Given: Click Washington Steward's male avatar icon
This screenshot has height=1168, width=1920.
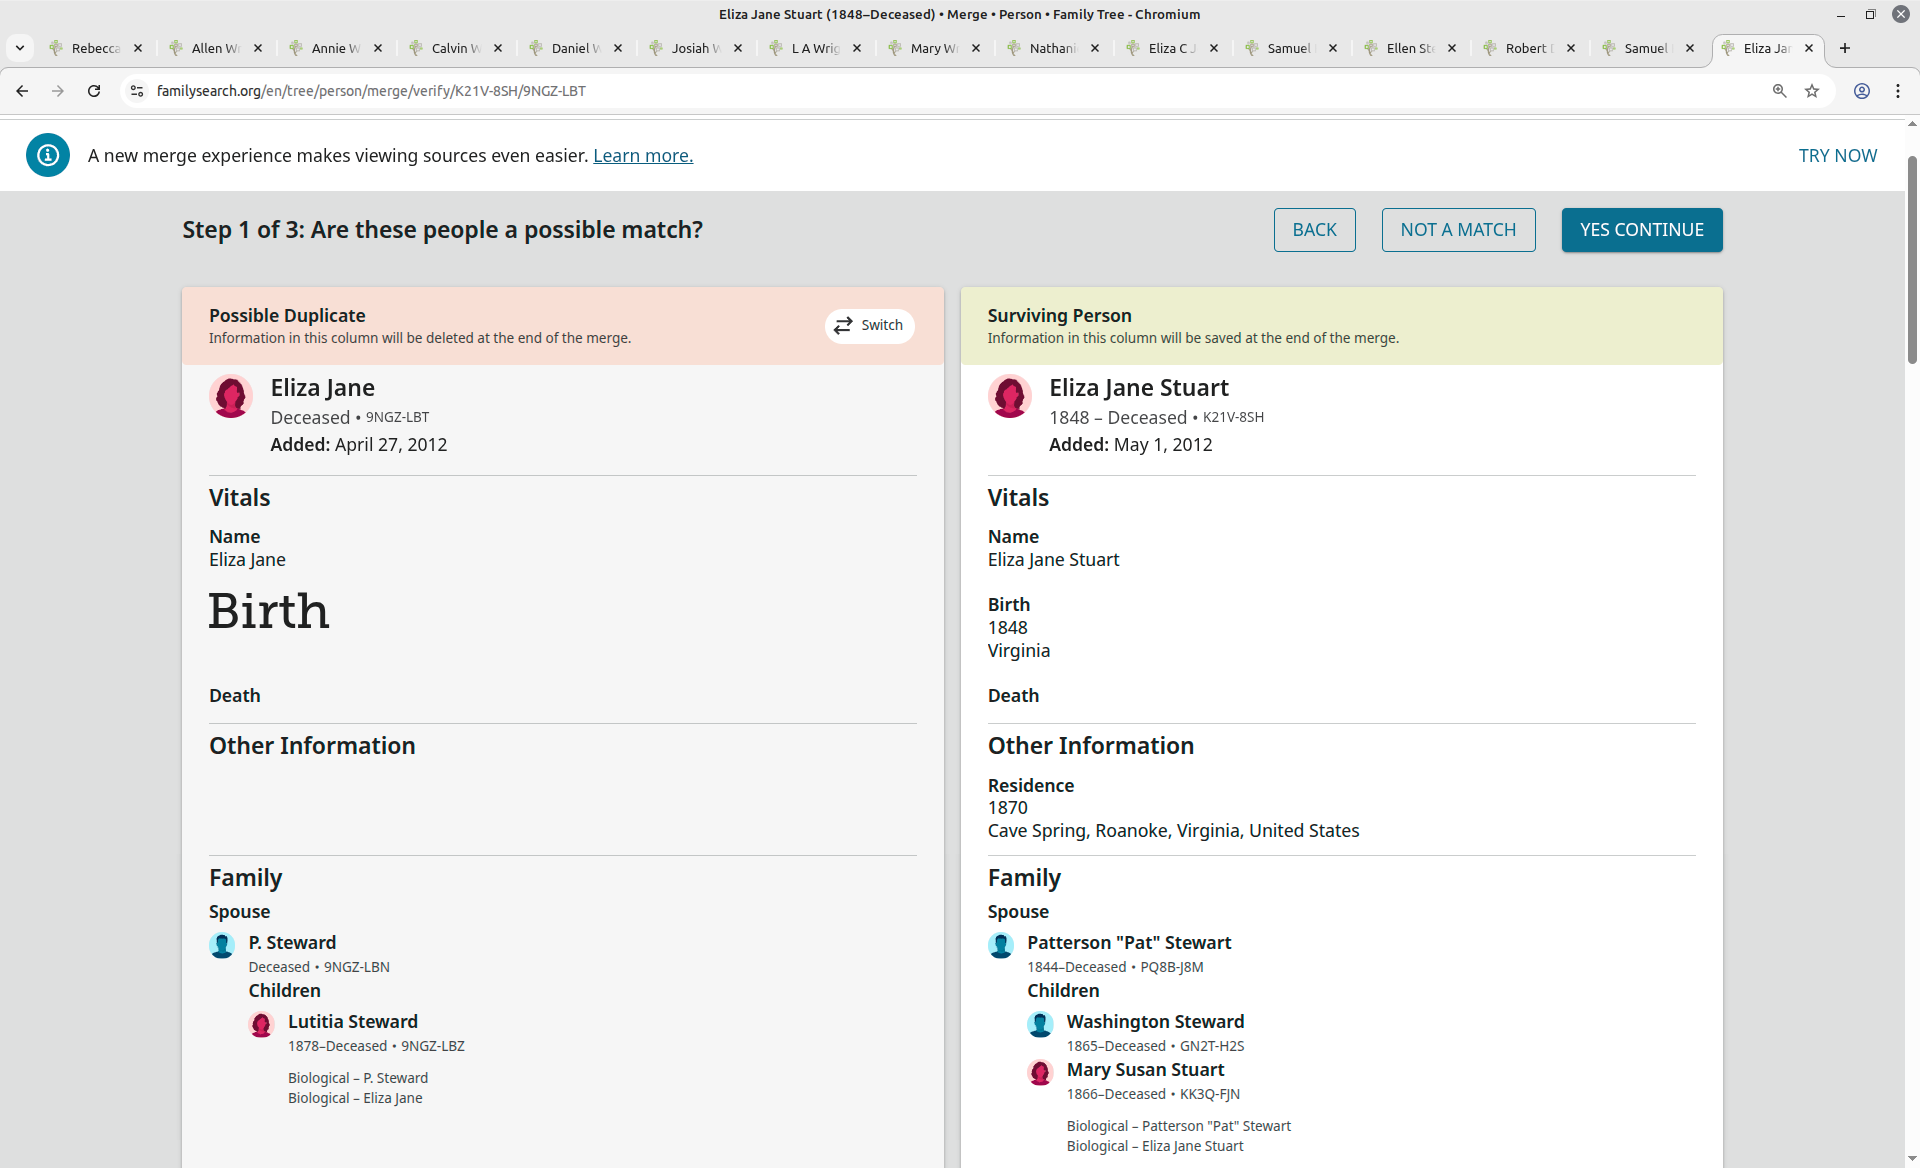Looking at the screenshot, I should 1040,1024.
